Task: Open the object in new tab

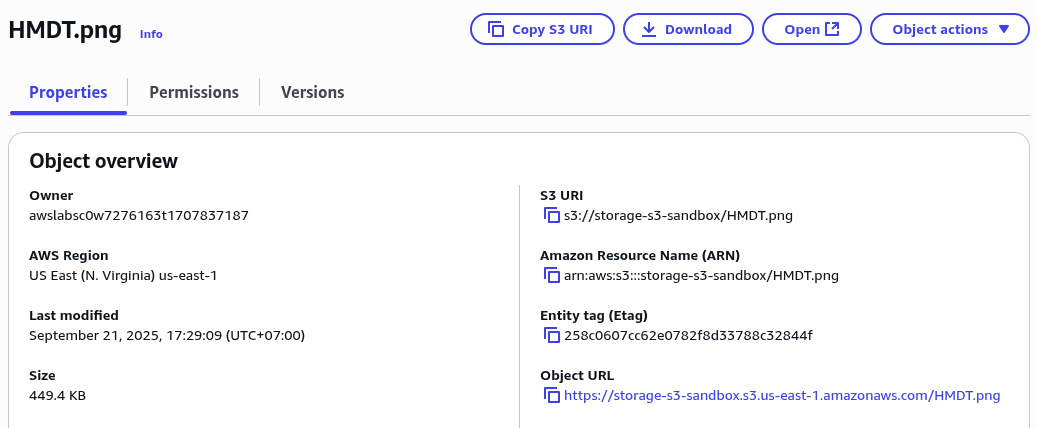Action: click(x=812, y=29)
